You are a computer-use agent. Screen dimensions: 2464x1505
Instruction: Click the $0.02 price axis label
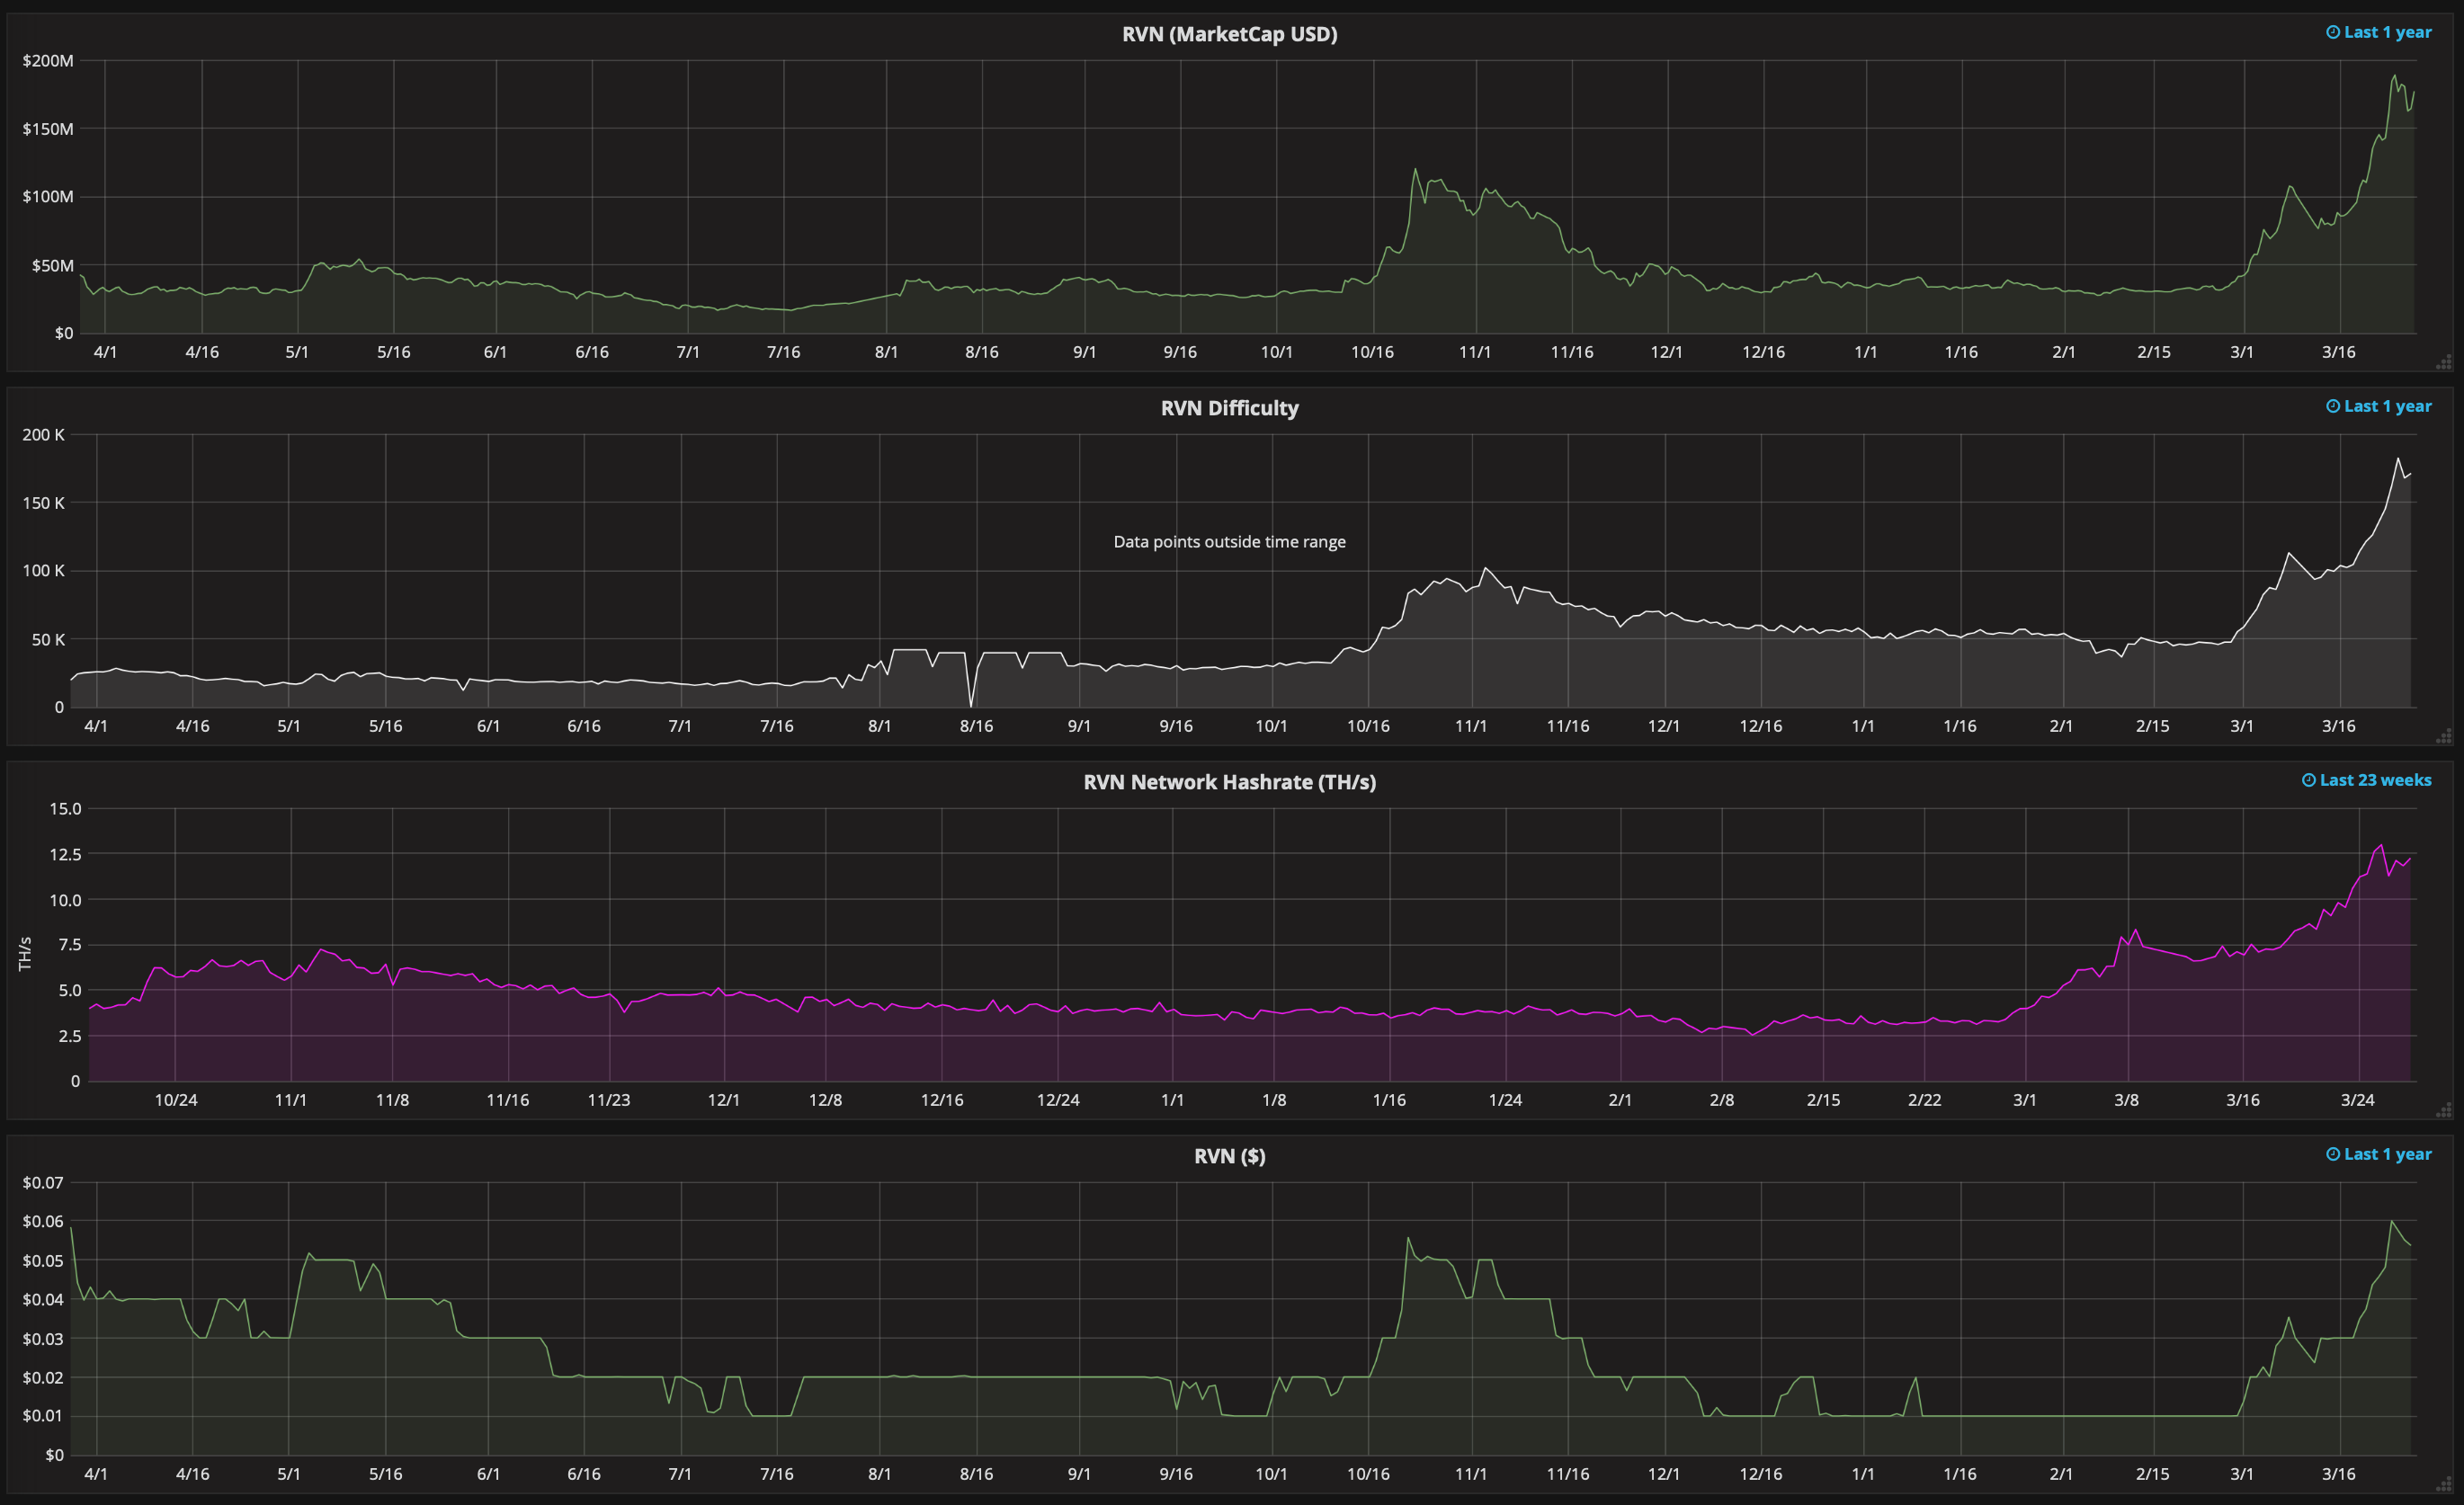click(43, 1378)
